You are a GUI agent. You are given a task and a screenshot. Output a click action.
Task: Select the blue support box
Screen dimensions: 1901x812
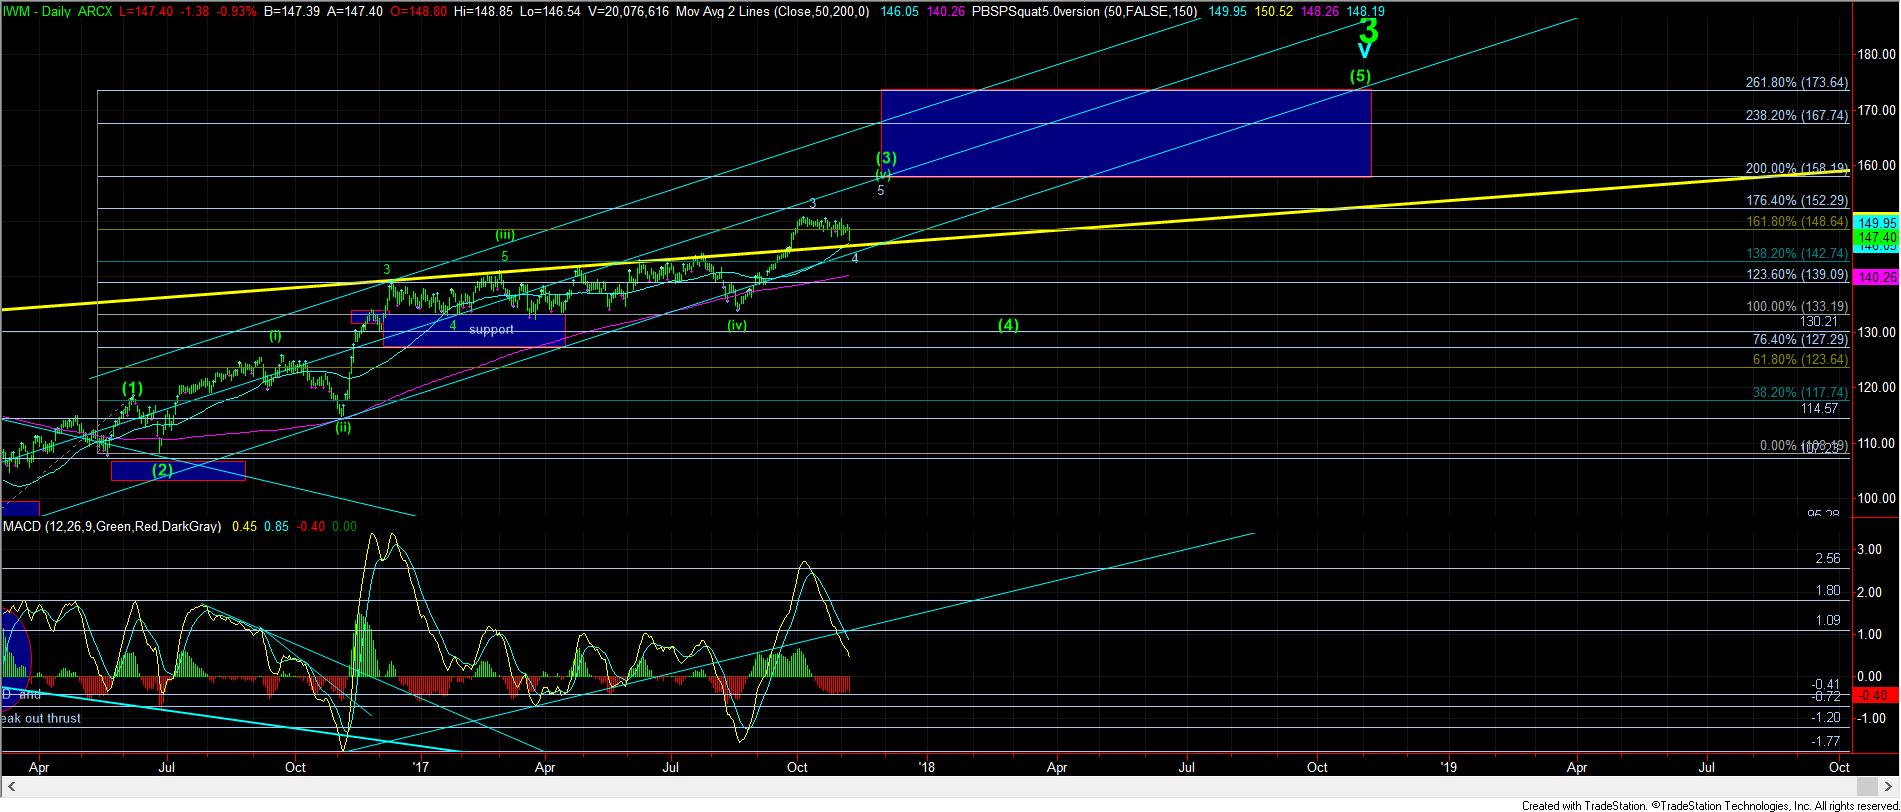click(474, 330)
